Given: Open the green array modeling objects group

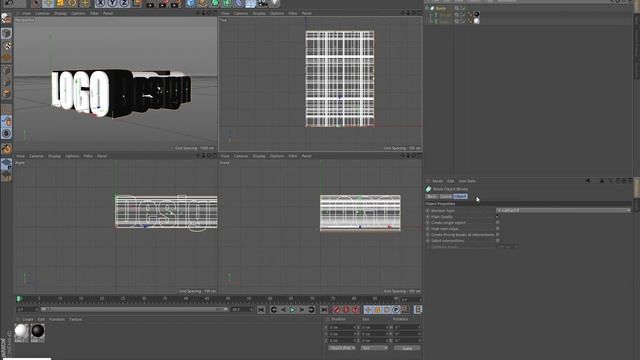Looking at the screenshot, I should (x=227, y=3).
